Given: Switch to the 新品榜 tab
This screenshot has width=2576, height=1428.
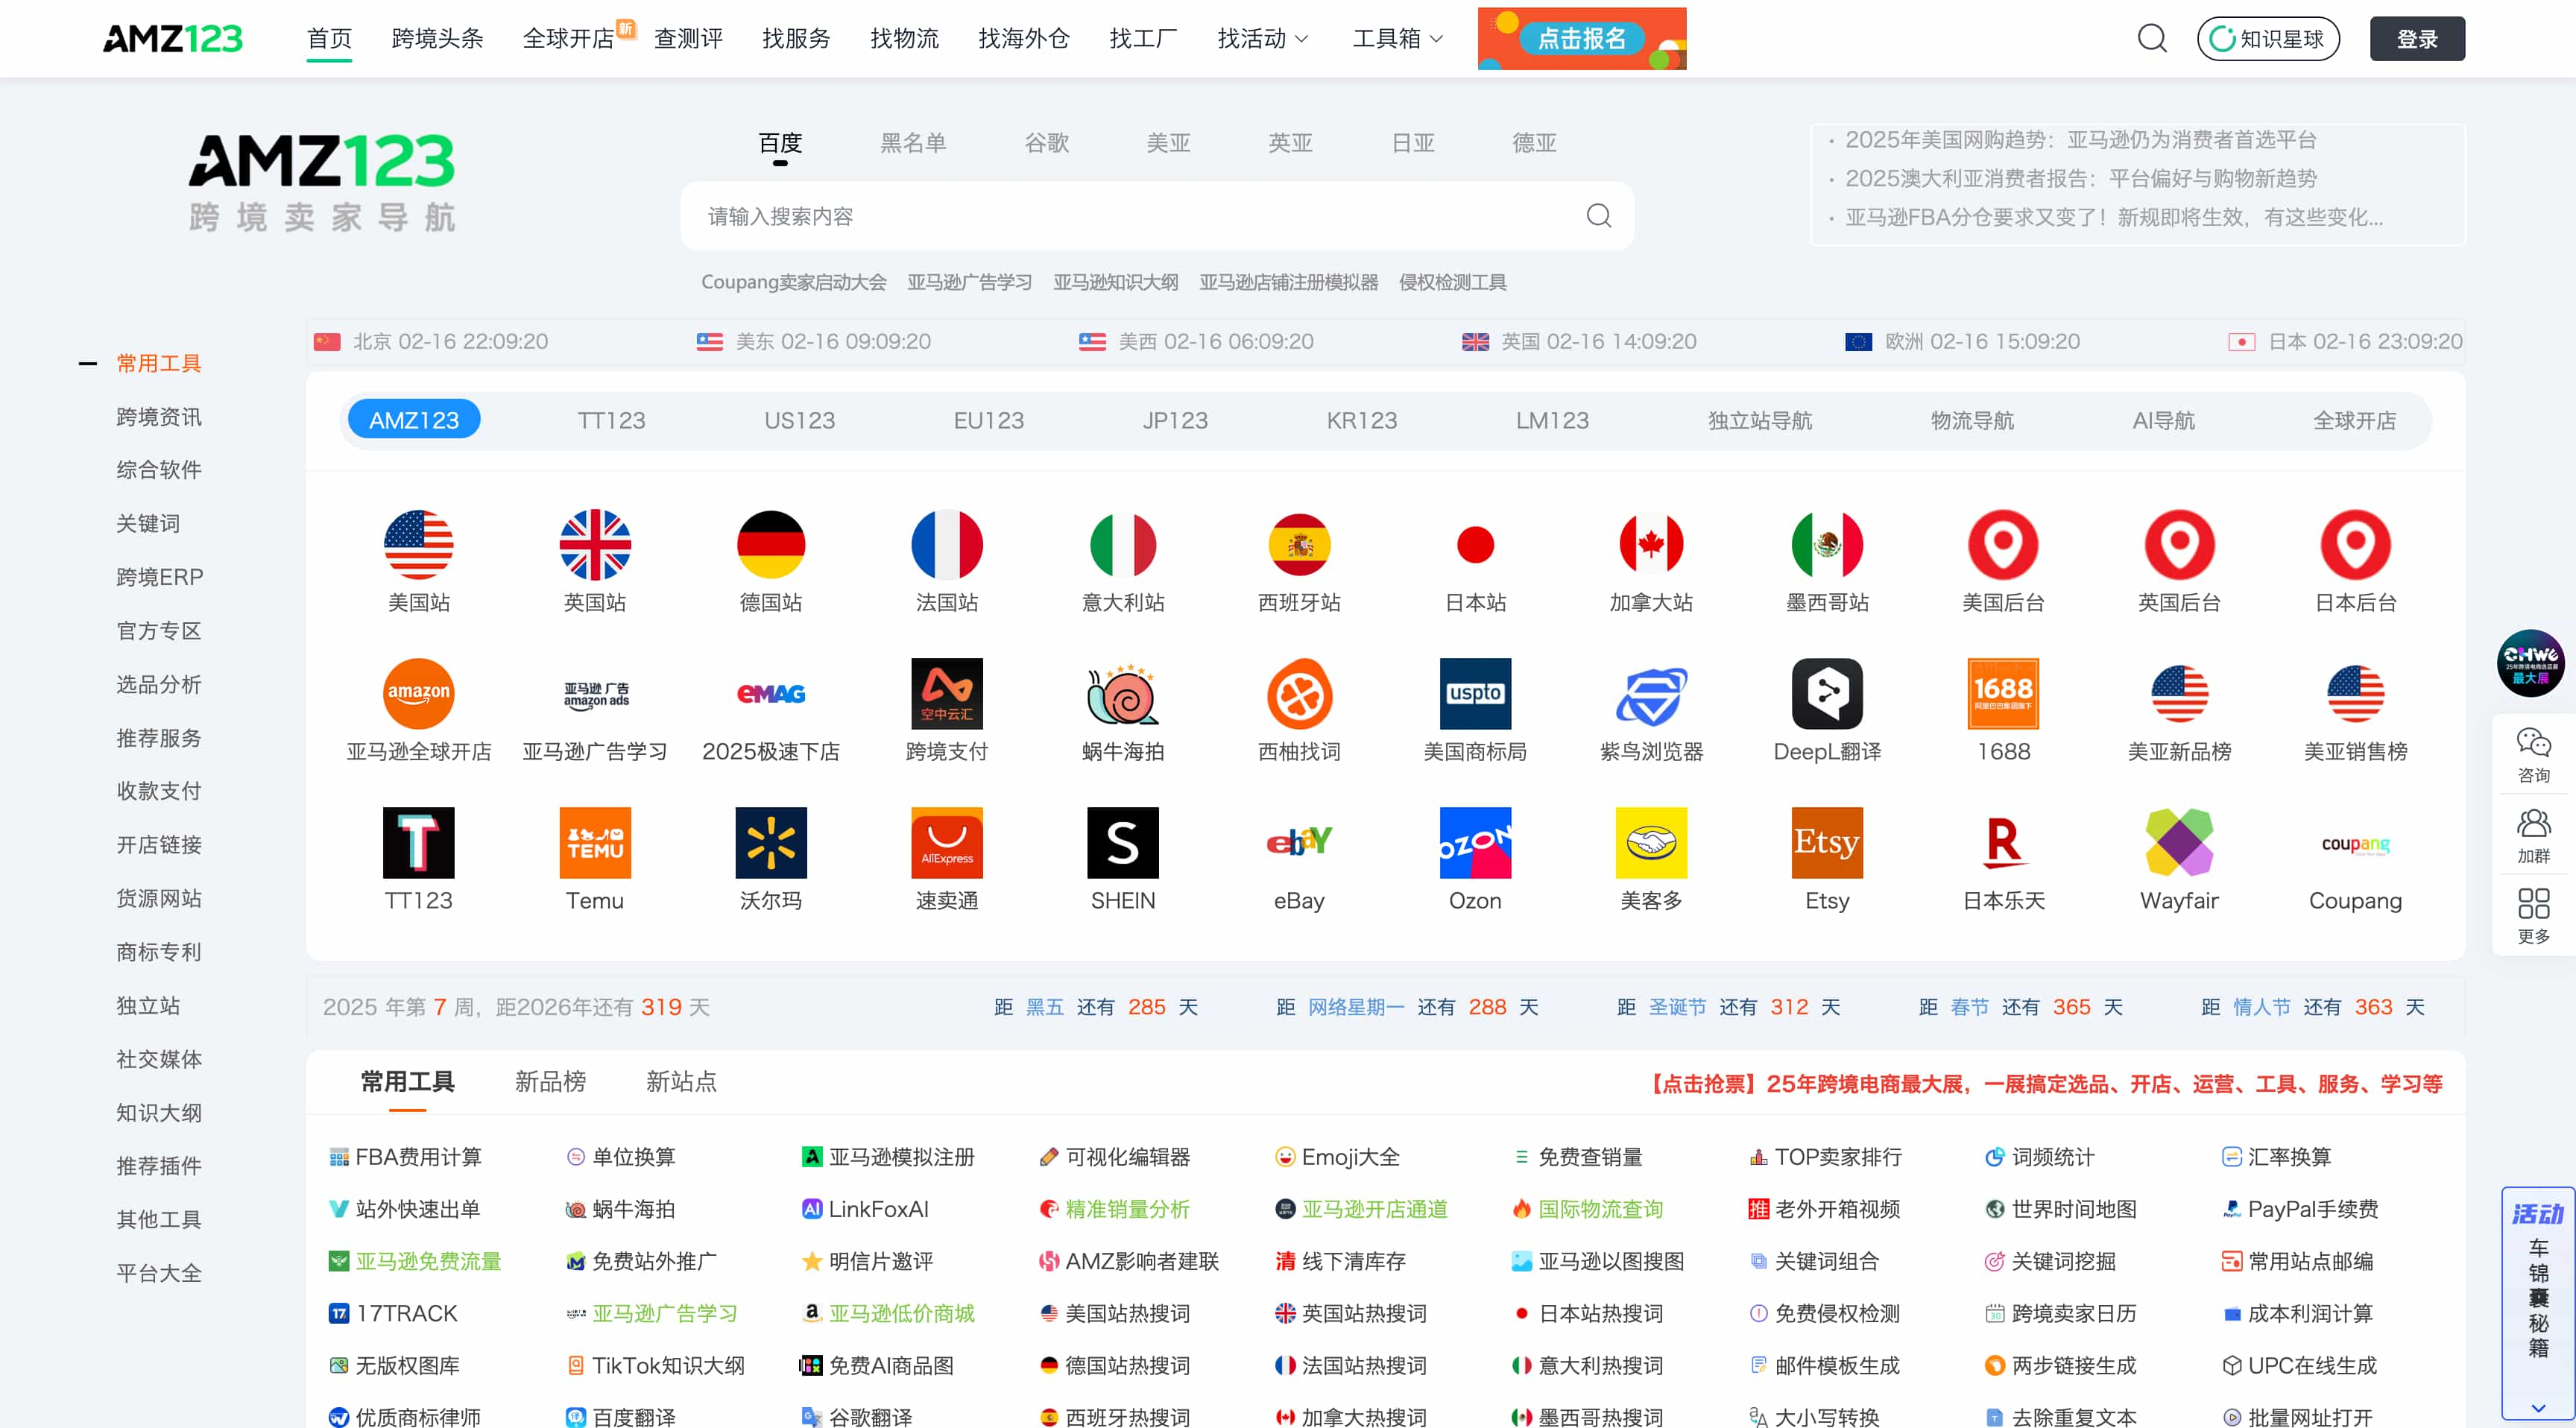Looking at the screenshot, I should click(x=550, y=1081).
